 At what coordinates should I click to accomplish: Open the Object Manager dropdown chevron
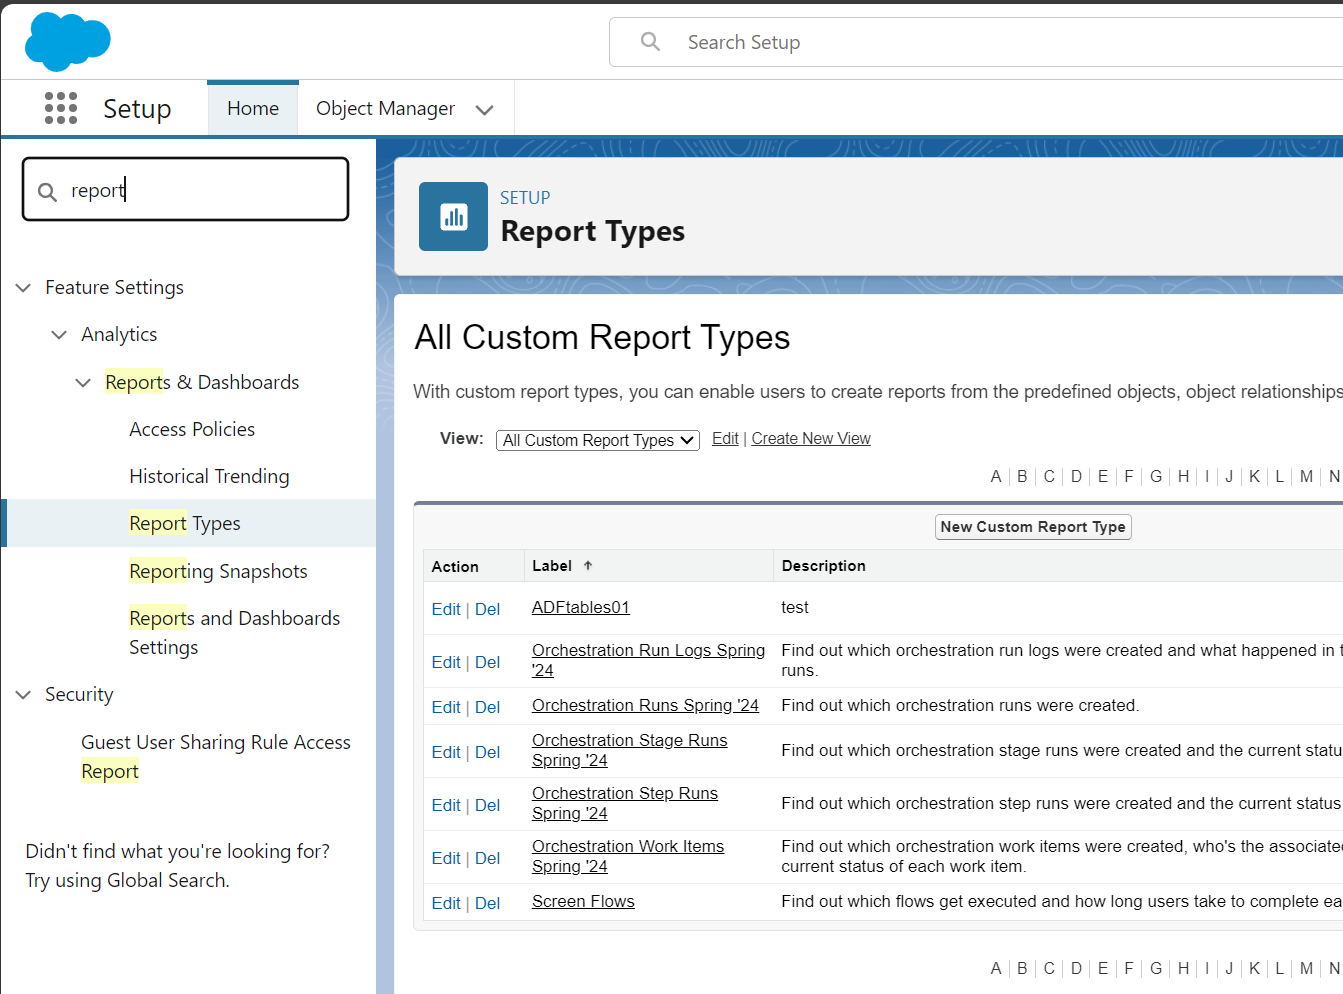click(x=485, y=110)
